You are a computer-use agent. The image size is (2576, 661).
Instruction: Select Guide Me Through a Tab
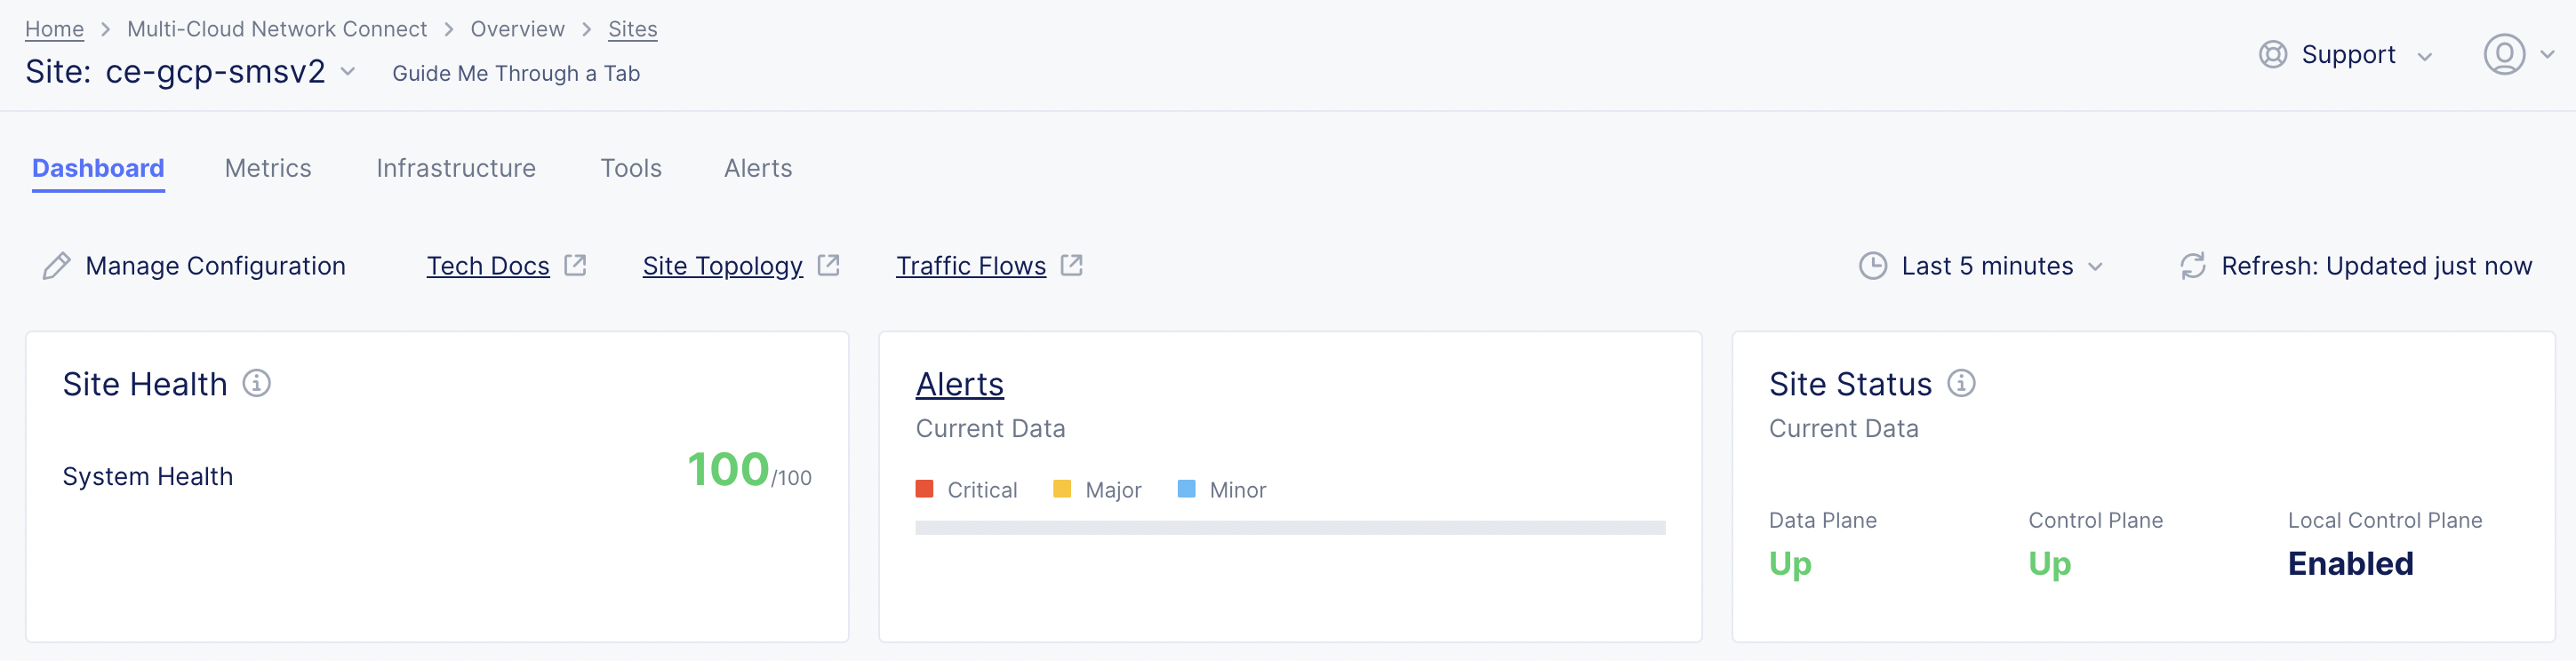click(x=515, y=72)
